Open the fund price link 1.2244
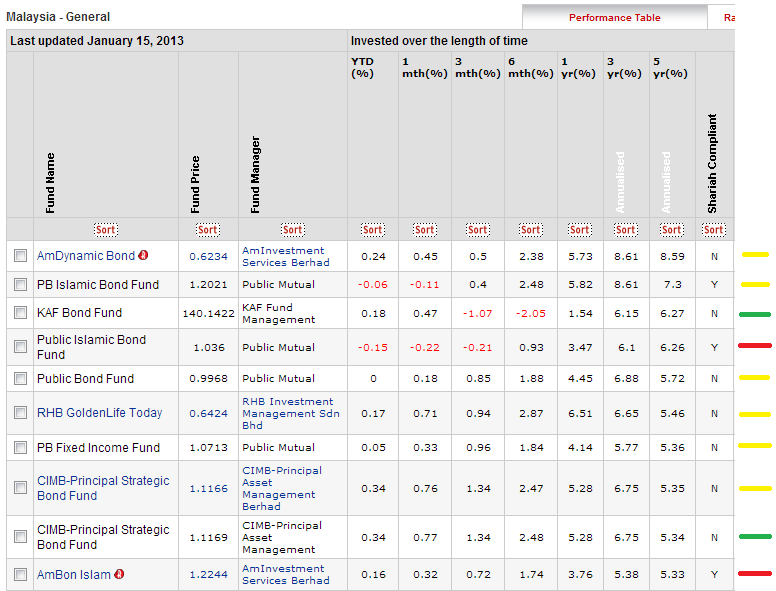The image size is (776, 591). [x=208, y=575]
